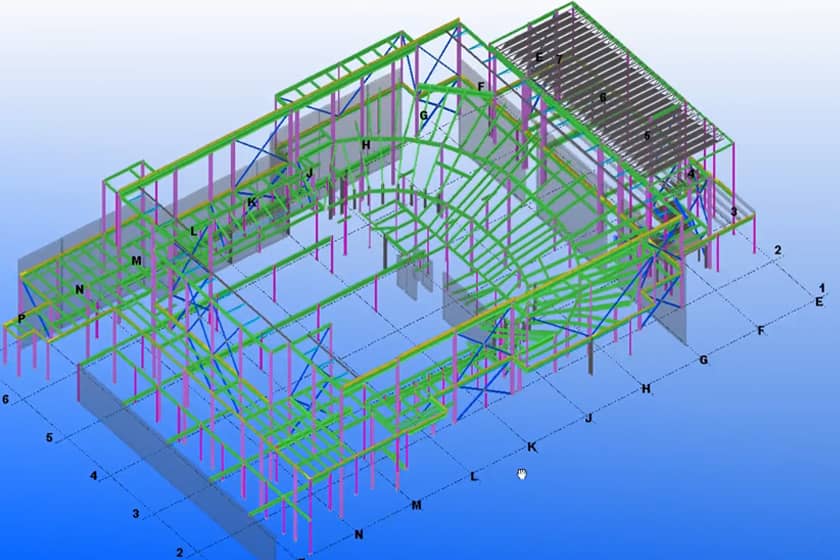Click grid label M on the upper framing
The height and width of the screenshot is (560, 840).
[x=136, y=261]
